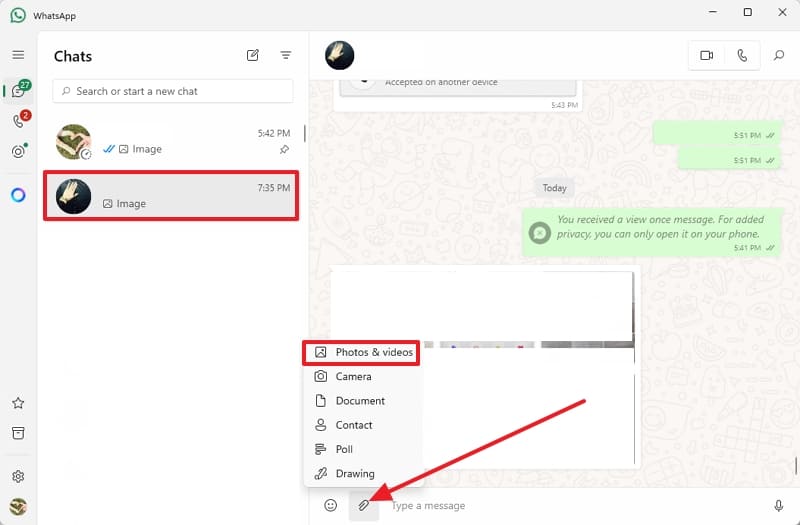Open Starred messages
The image size is (800, 525).
pyautogui.click(x=18, y=404)
